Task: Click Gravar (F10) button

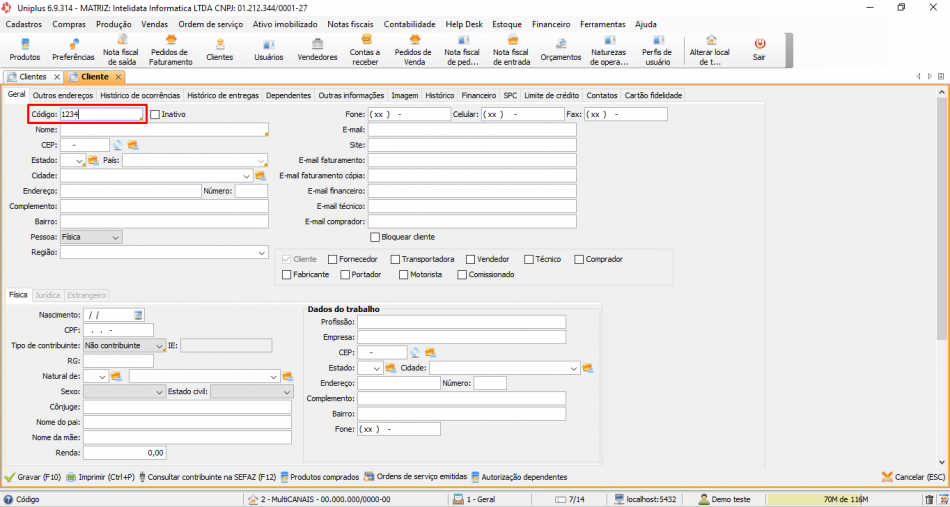Action: [33, 477]
